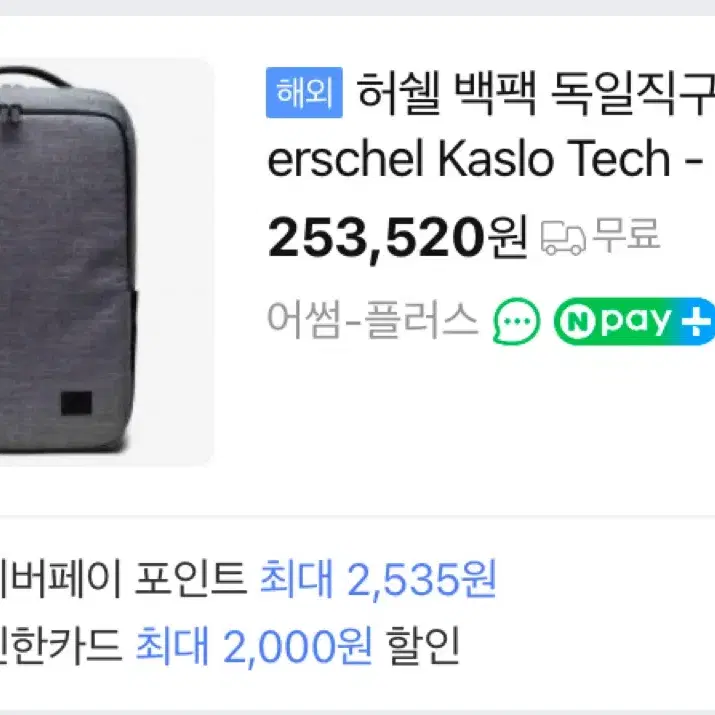Viewport: 715px width, 715px height.
Task: Open the gray Herschel backpack product thumbnail
Action: pyautogui.click(x=106, y=262)
